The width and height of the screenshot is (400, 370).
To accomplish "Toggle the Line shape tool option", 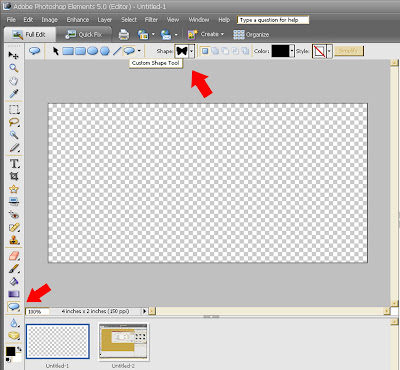I will tap(117, 51).
